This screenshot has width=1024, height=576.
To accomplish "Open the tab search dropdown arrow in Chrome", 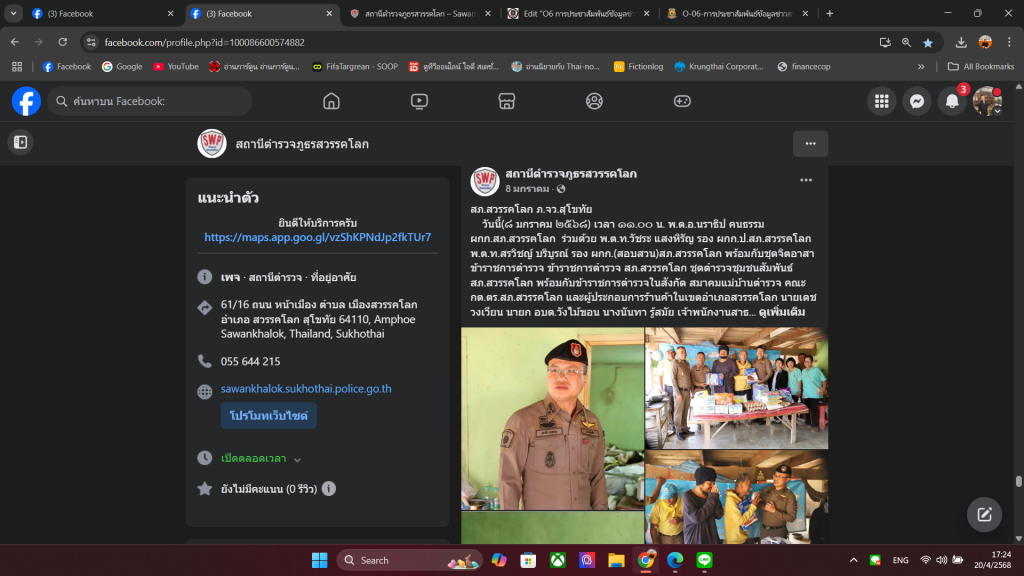I will coord(14,14).
